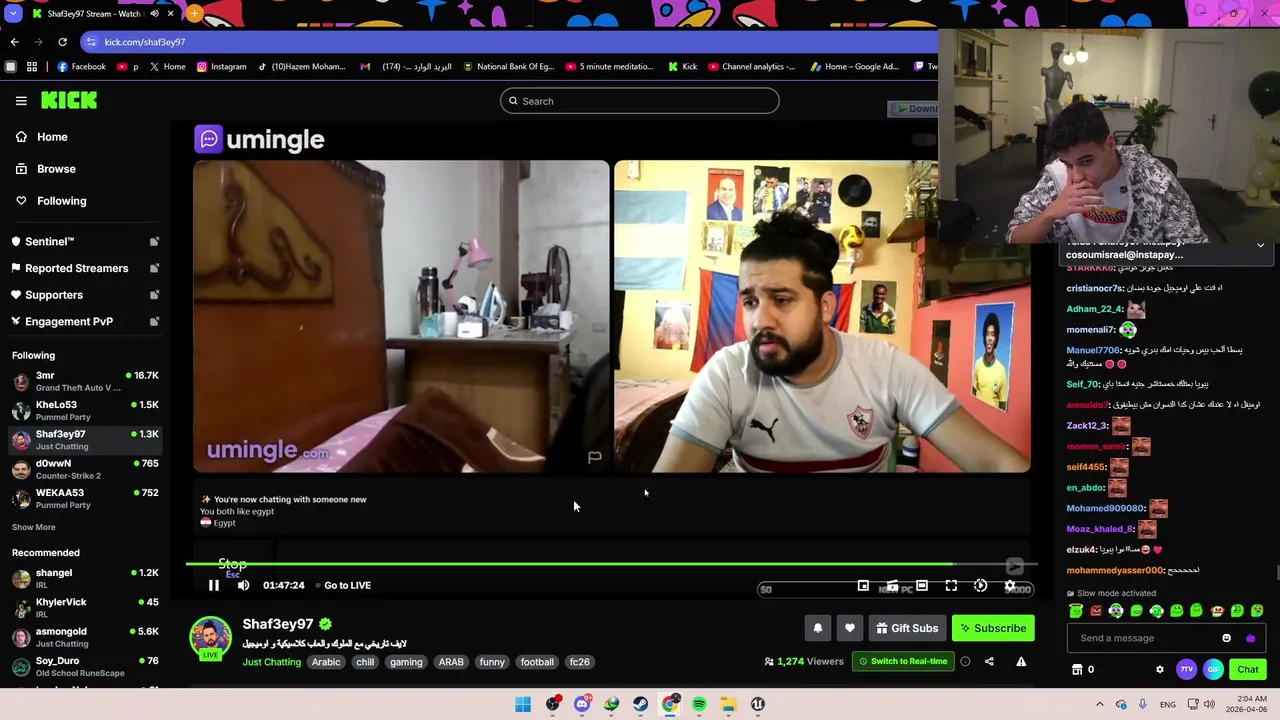Enter fullscreen video mode
This screenshot has height=720, width=1280.
tap(951, 586)
